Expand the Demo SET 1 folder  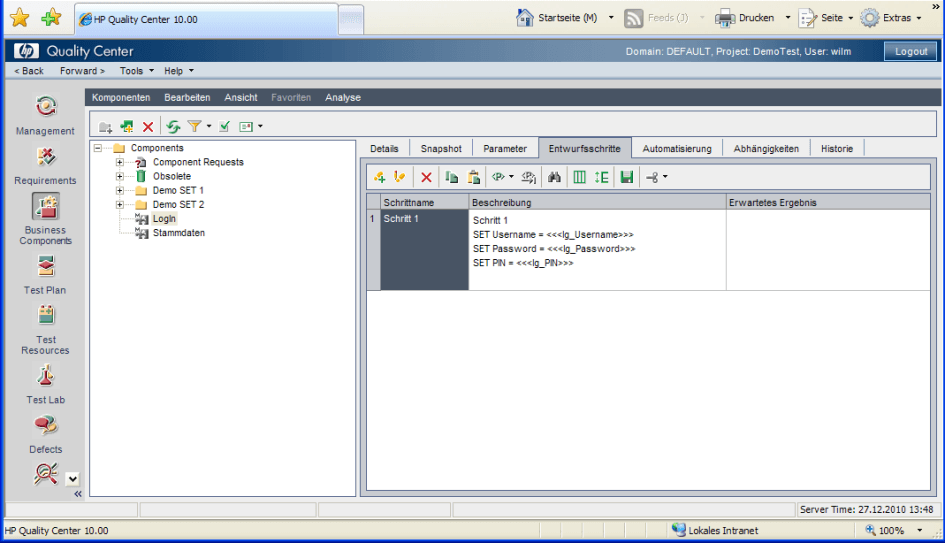tap(120, 190)
